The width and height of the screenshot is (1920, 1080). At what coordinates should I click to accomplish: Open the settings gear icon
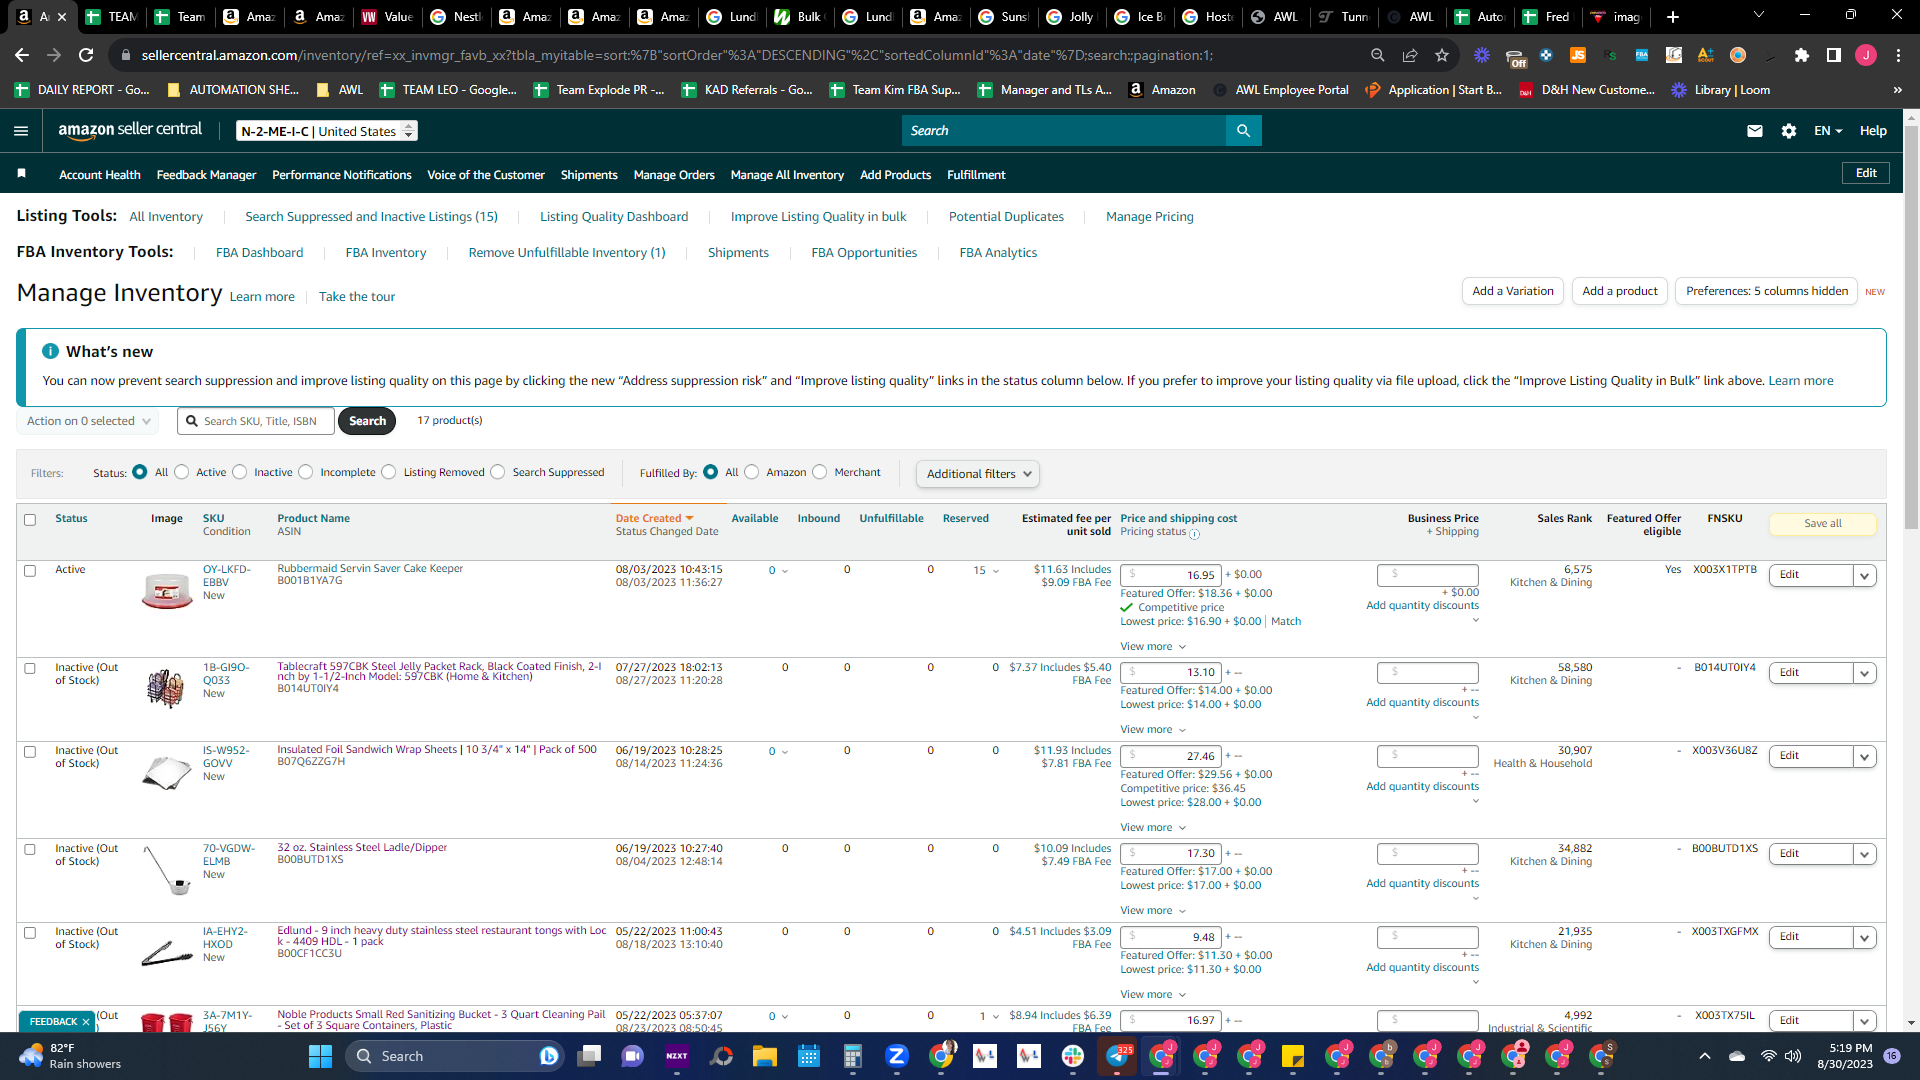[x=1789, y=131]
